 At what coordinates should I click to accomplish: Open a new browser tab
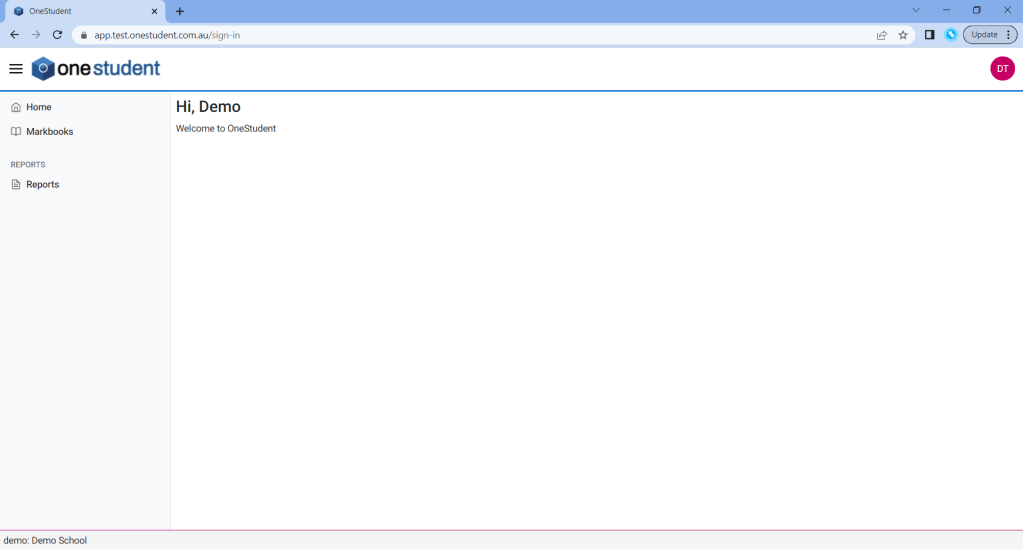click(180, 11)
